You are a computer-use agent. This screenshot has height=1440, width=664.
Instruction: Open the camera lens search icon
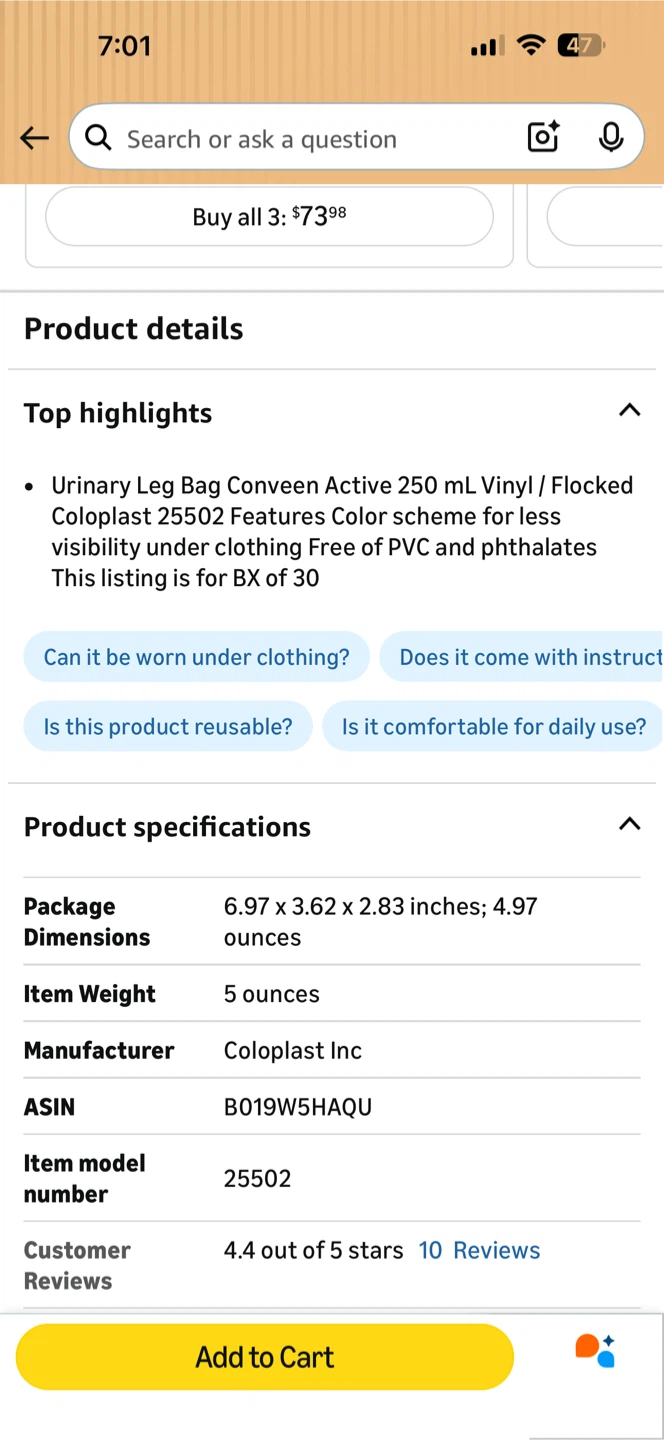click(543, 137)
